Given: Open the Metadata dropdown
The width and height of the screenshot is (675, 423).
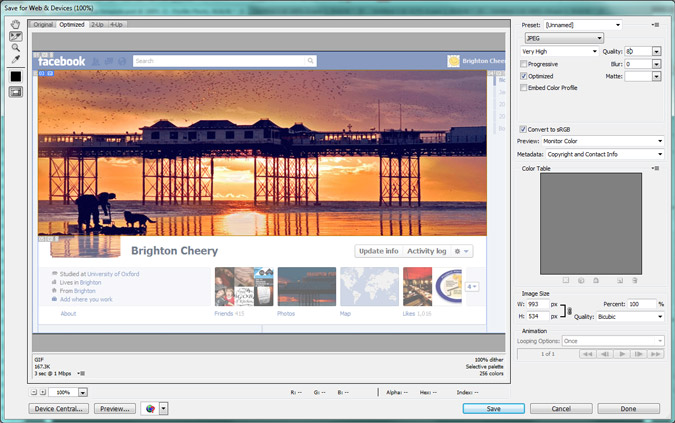Looking at the screenshot, I should click(x=603, y=154).
